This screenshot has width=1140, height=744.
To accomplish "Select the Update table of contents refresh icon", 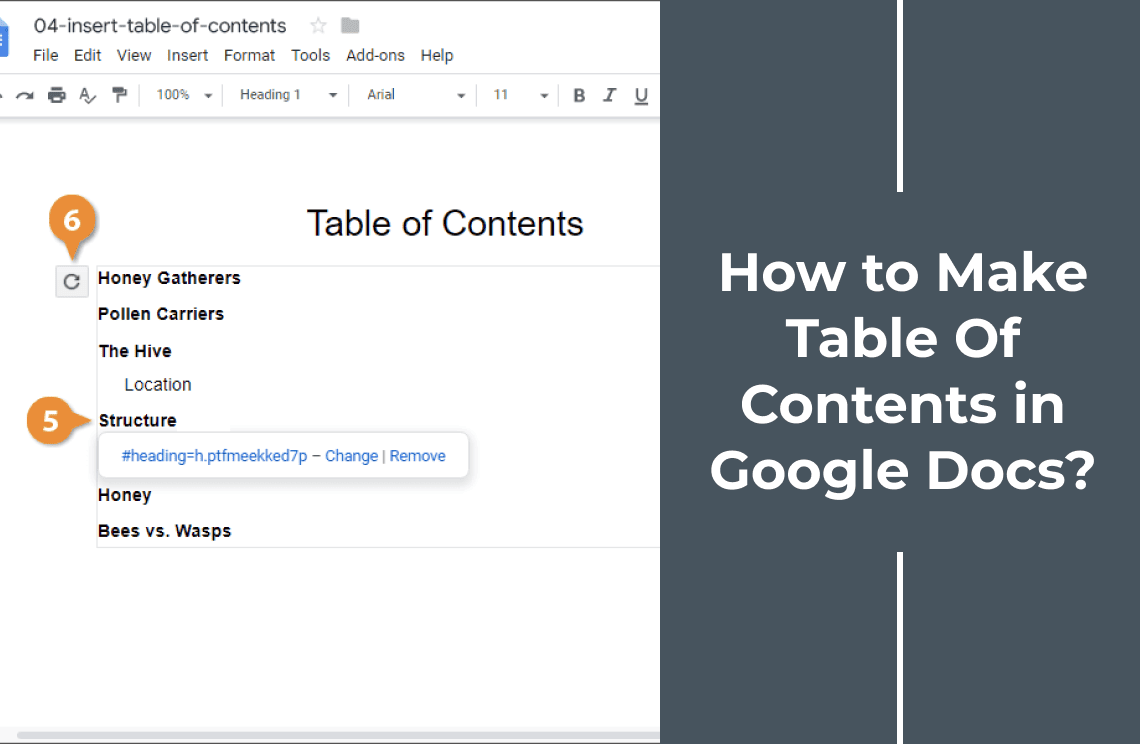I will [x=71, y=281].
